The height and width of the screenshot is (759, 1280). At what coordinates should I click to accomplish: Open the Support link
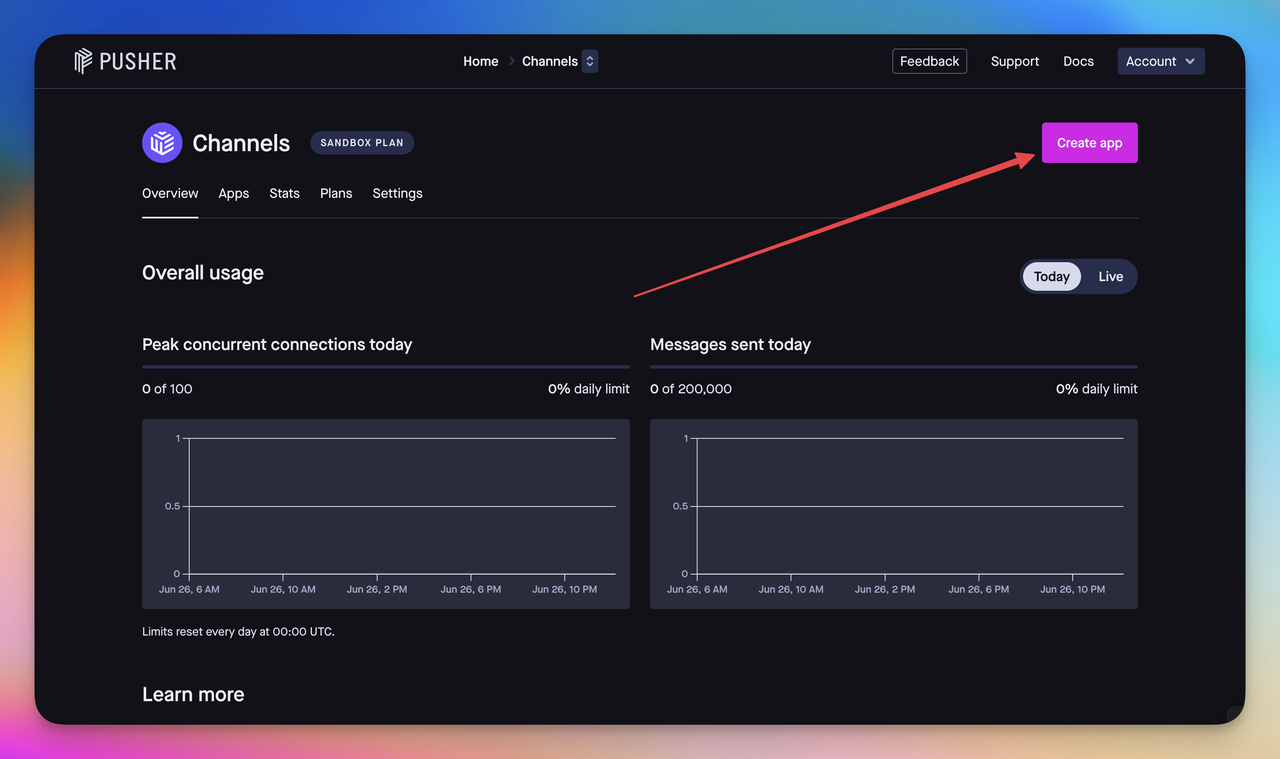1015,61
